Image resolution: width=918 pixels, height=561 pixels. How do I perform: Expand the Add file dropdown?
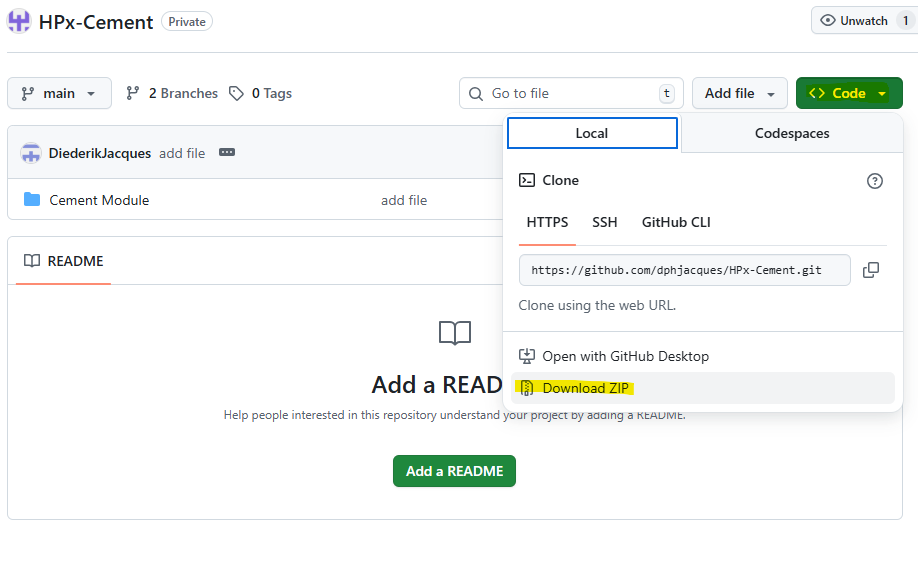coord(739,93)
